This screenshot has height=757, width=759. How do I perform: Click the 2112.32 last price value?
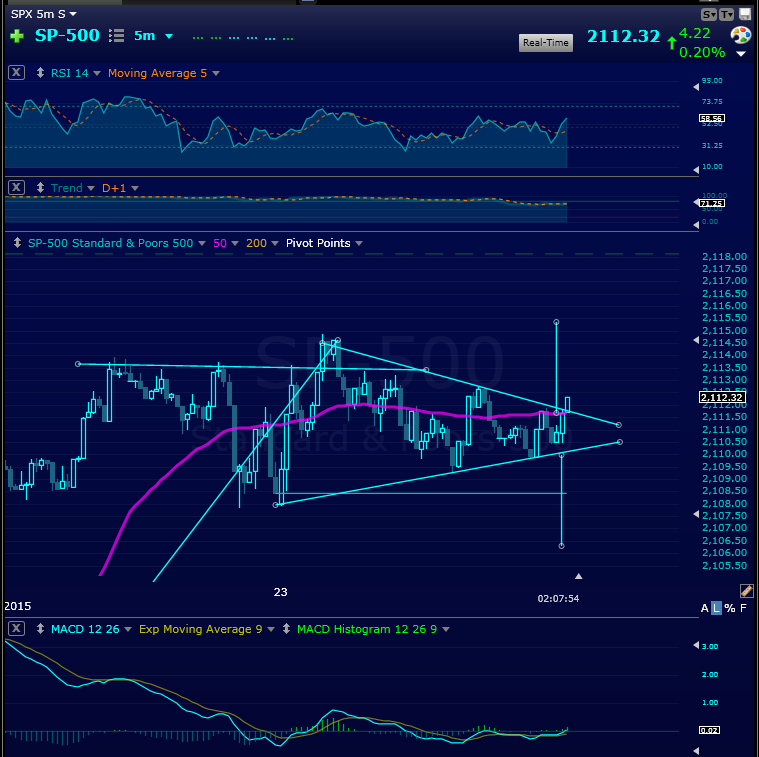[623, 36]
